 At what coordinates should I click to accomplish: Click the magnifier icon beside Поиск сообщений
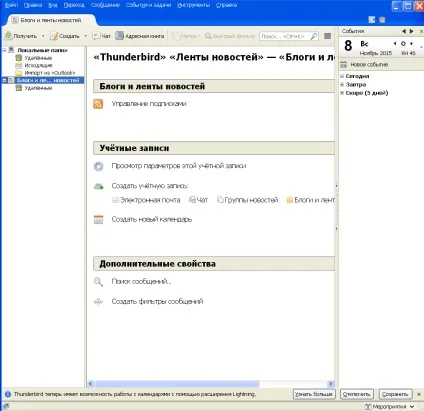click(98, 282)
